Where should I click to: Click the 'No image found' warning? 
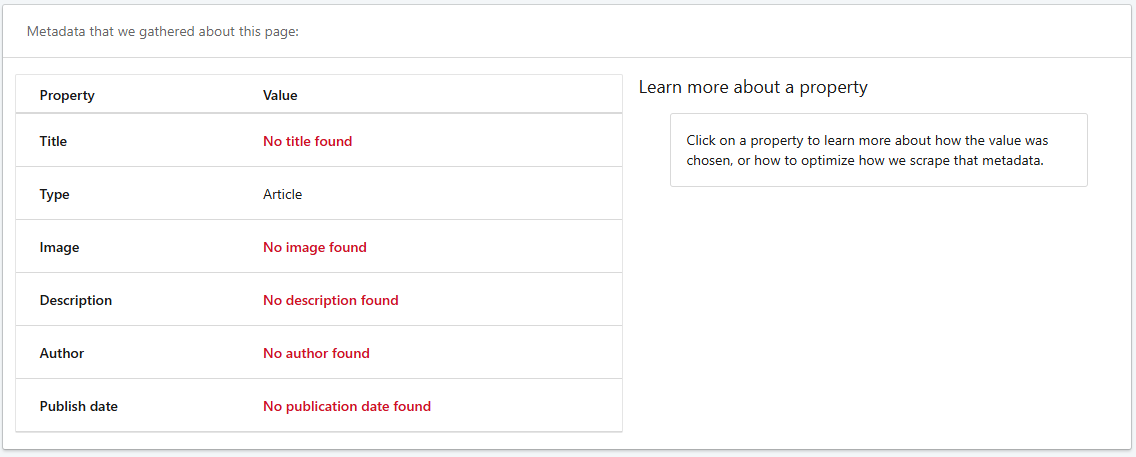[314, 247]
